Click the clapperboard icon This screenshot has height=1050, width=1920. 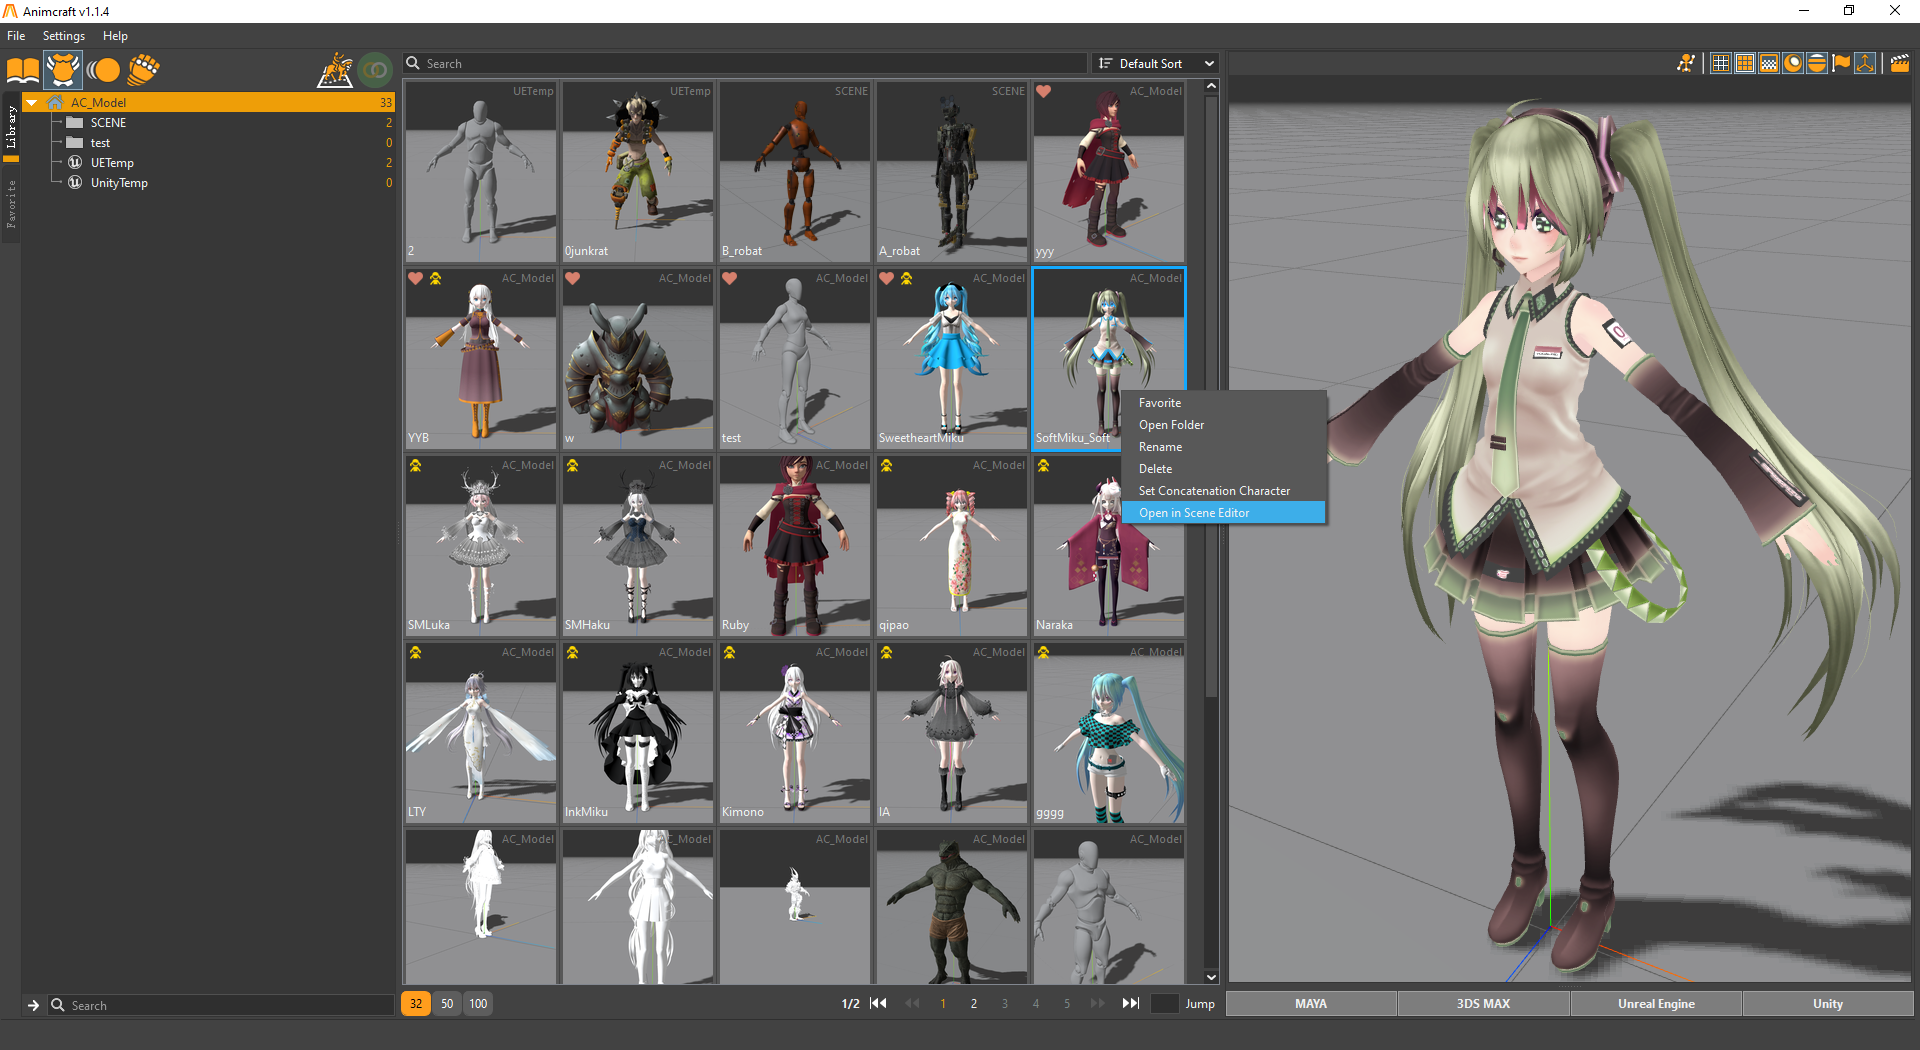(x=1900, y=63)
